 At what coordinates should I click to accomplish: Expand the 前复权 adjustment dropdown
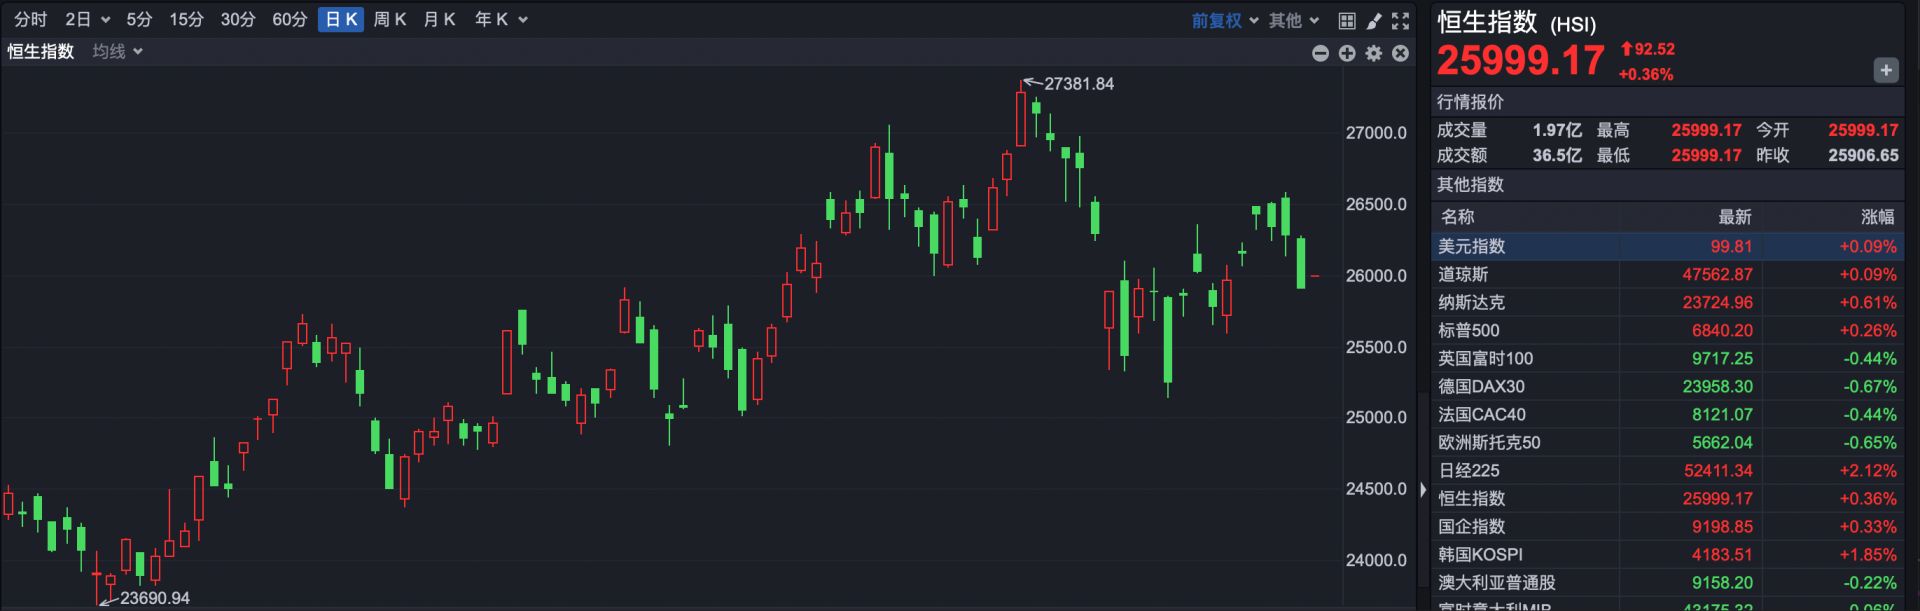[1224, 20]
